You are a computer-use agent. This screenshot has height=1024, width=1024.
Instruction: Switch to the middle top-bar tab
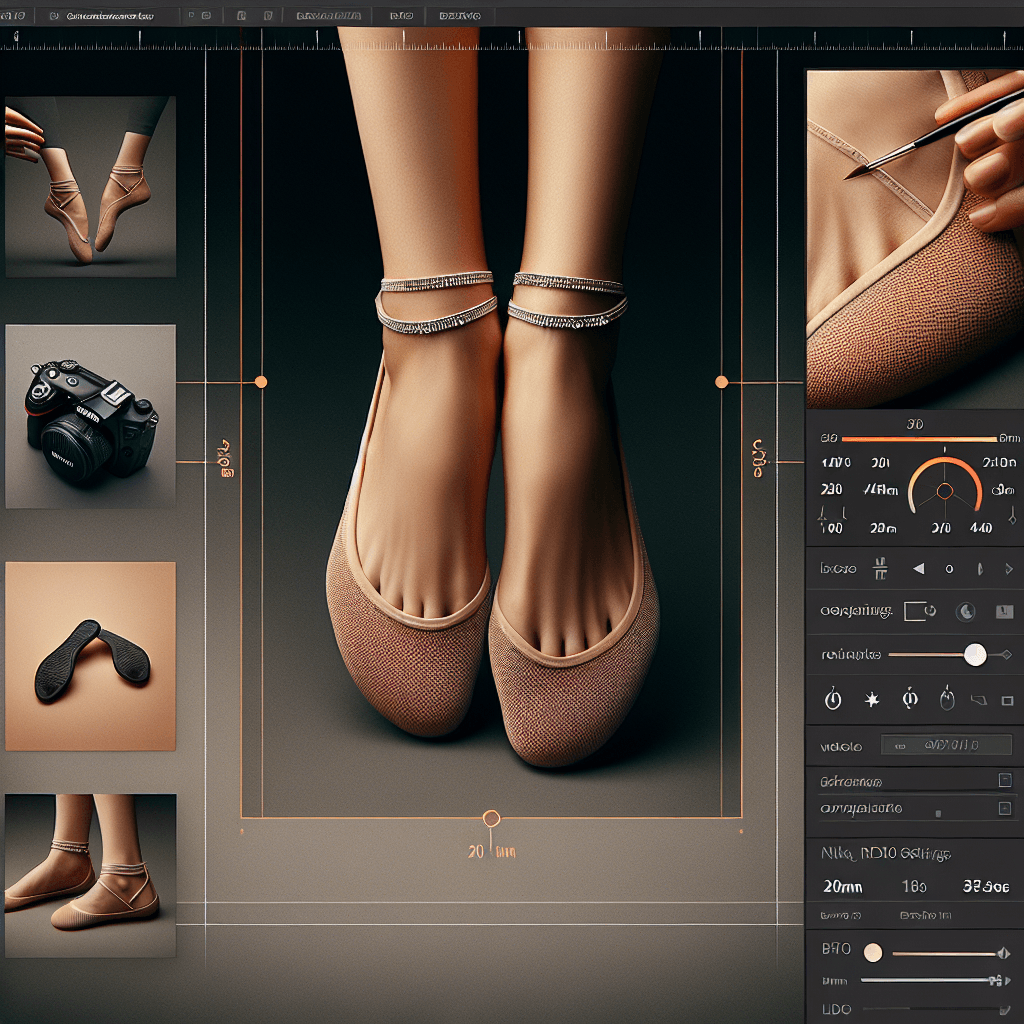(401, 16)
